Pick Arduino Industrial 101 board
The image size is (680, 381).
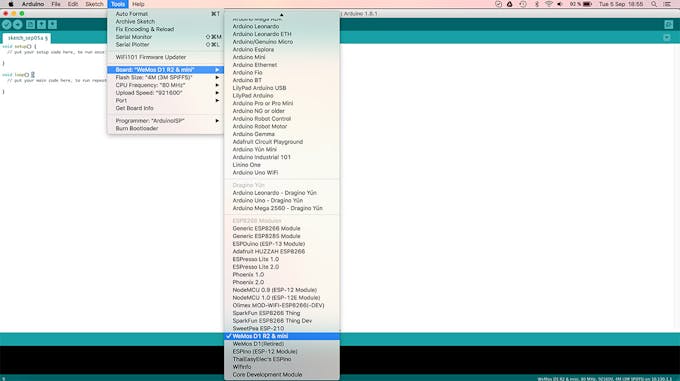pos(282,157)
